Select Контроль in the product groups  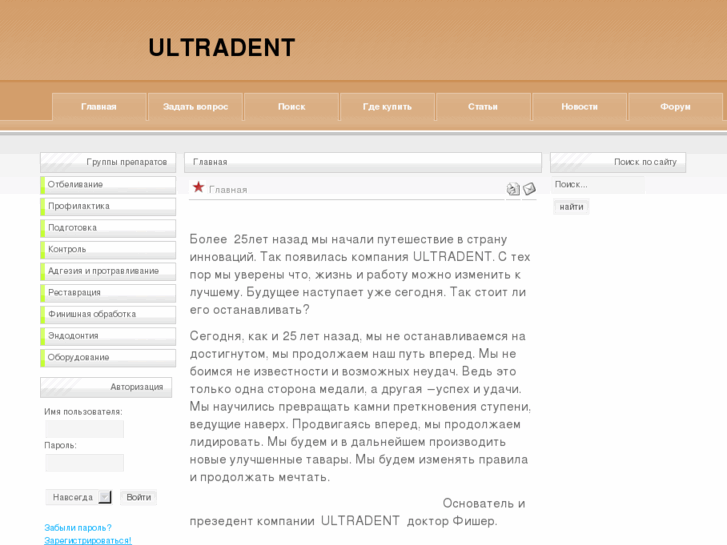[x=108, y=250]
